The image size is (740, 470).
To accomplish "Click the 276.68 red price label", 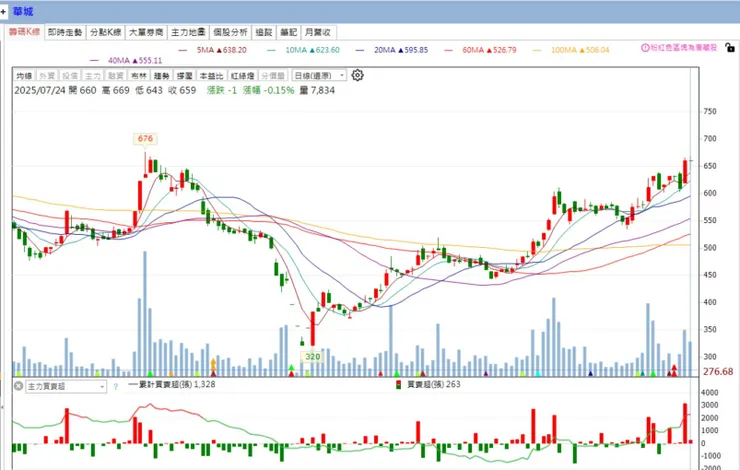I will pos(718,371).
